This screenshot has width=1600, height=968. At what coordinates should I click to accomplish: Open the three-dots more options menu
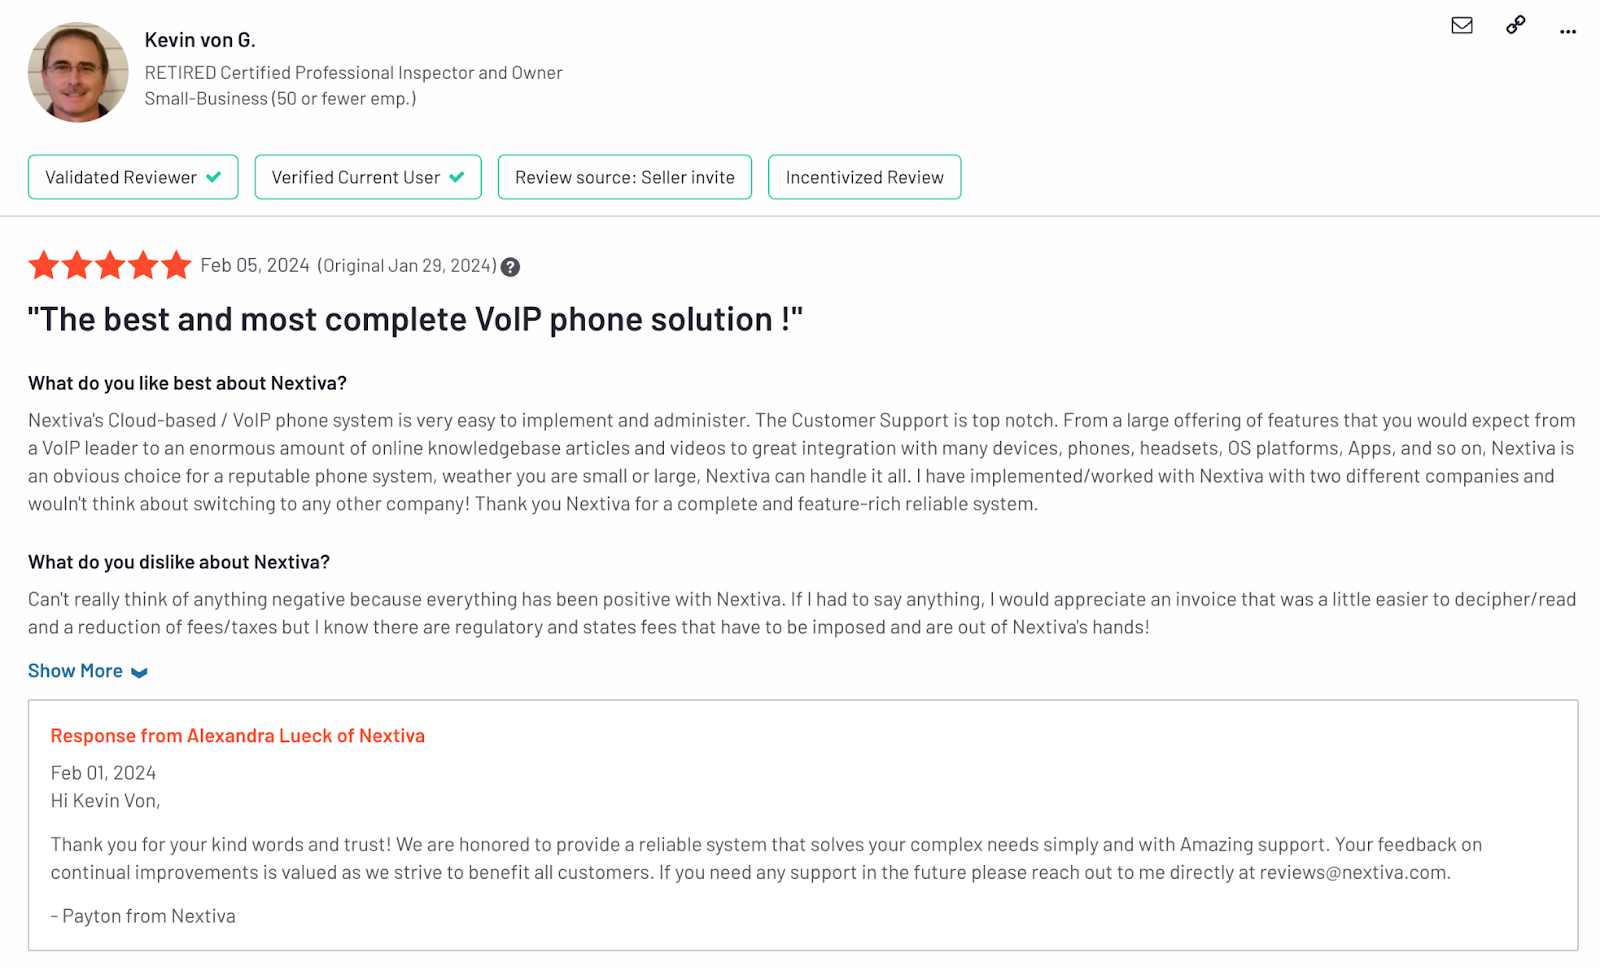coord(1568,32)
